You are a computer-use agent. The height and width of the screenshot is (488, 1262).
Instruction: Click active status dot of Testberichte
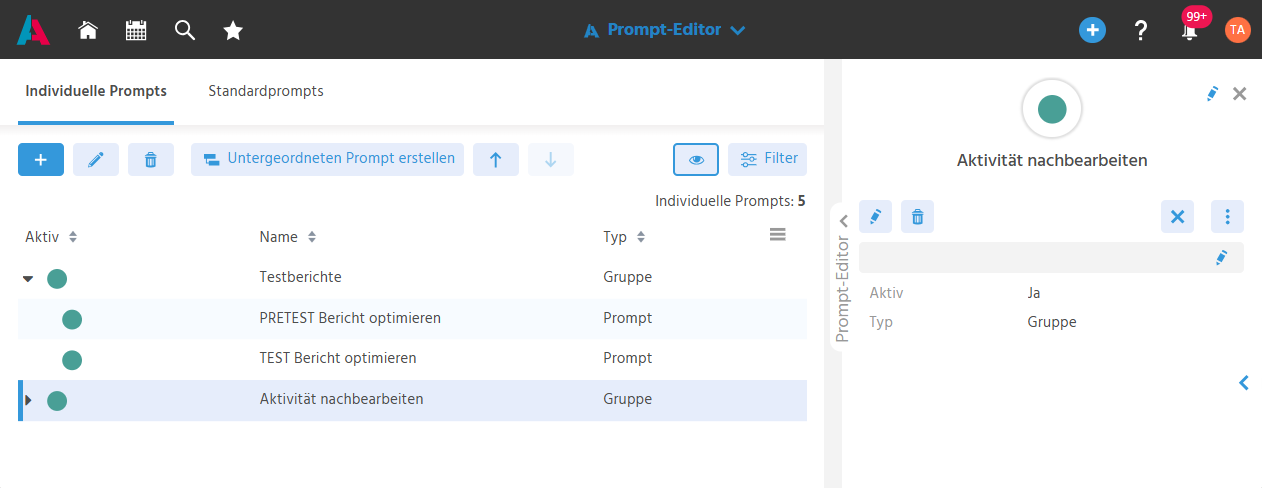(x=57, y=279)
